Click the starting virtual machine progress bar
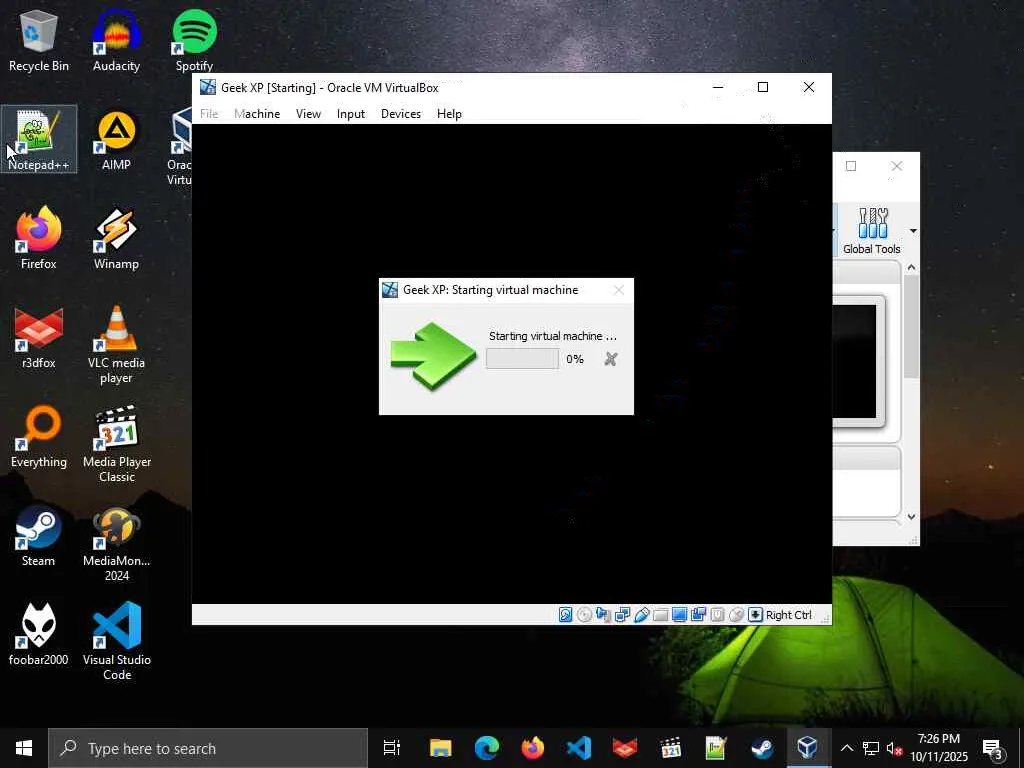This screenshot has height=768, width=1024. click(x=522, y=359)
